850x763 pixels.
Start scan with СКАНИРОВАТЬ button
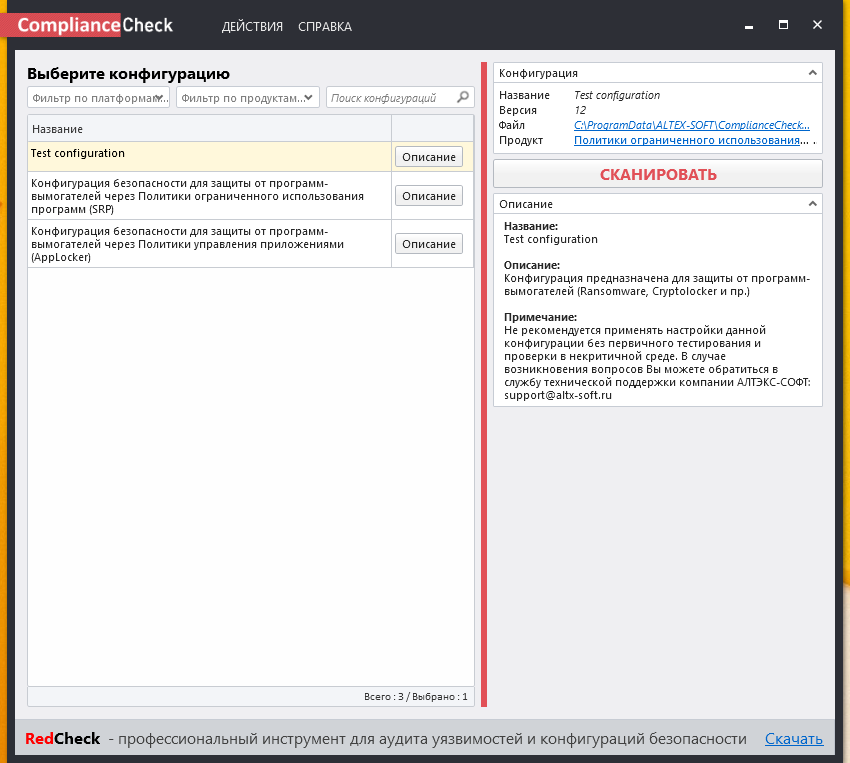(658, 174)
